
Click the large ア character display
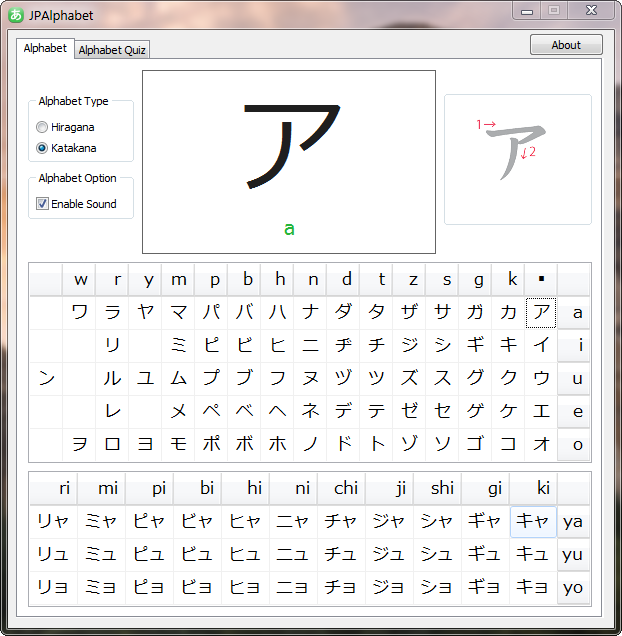[x=289, y=162]
